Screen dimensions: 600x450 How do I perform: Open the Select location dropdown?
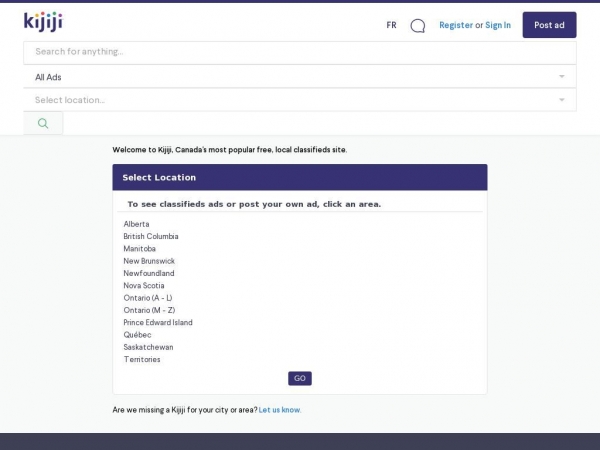point(300,100)
